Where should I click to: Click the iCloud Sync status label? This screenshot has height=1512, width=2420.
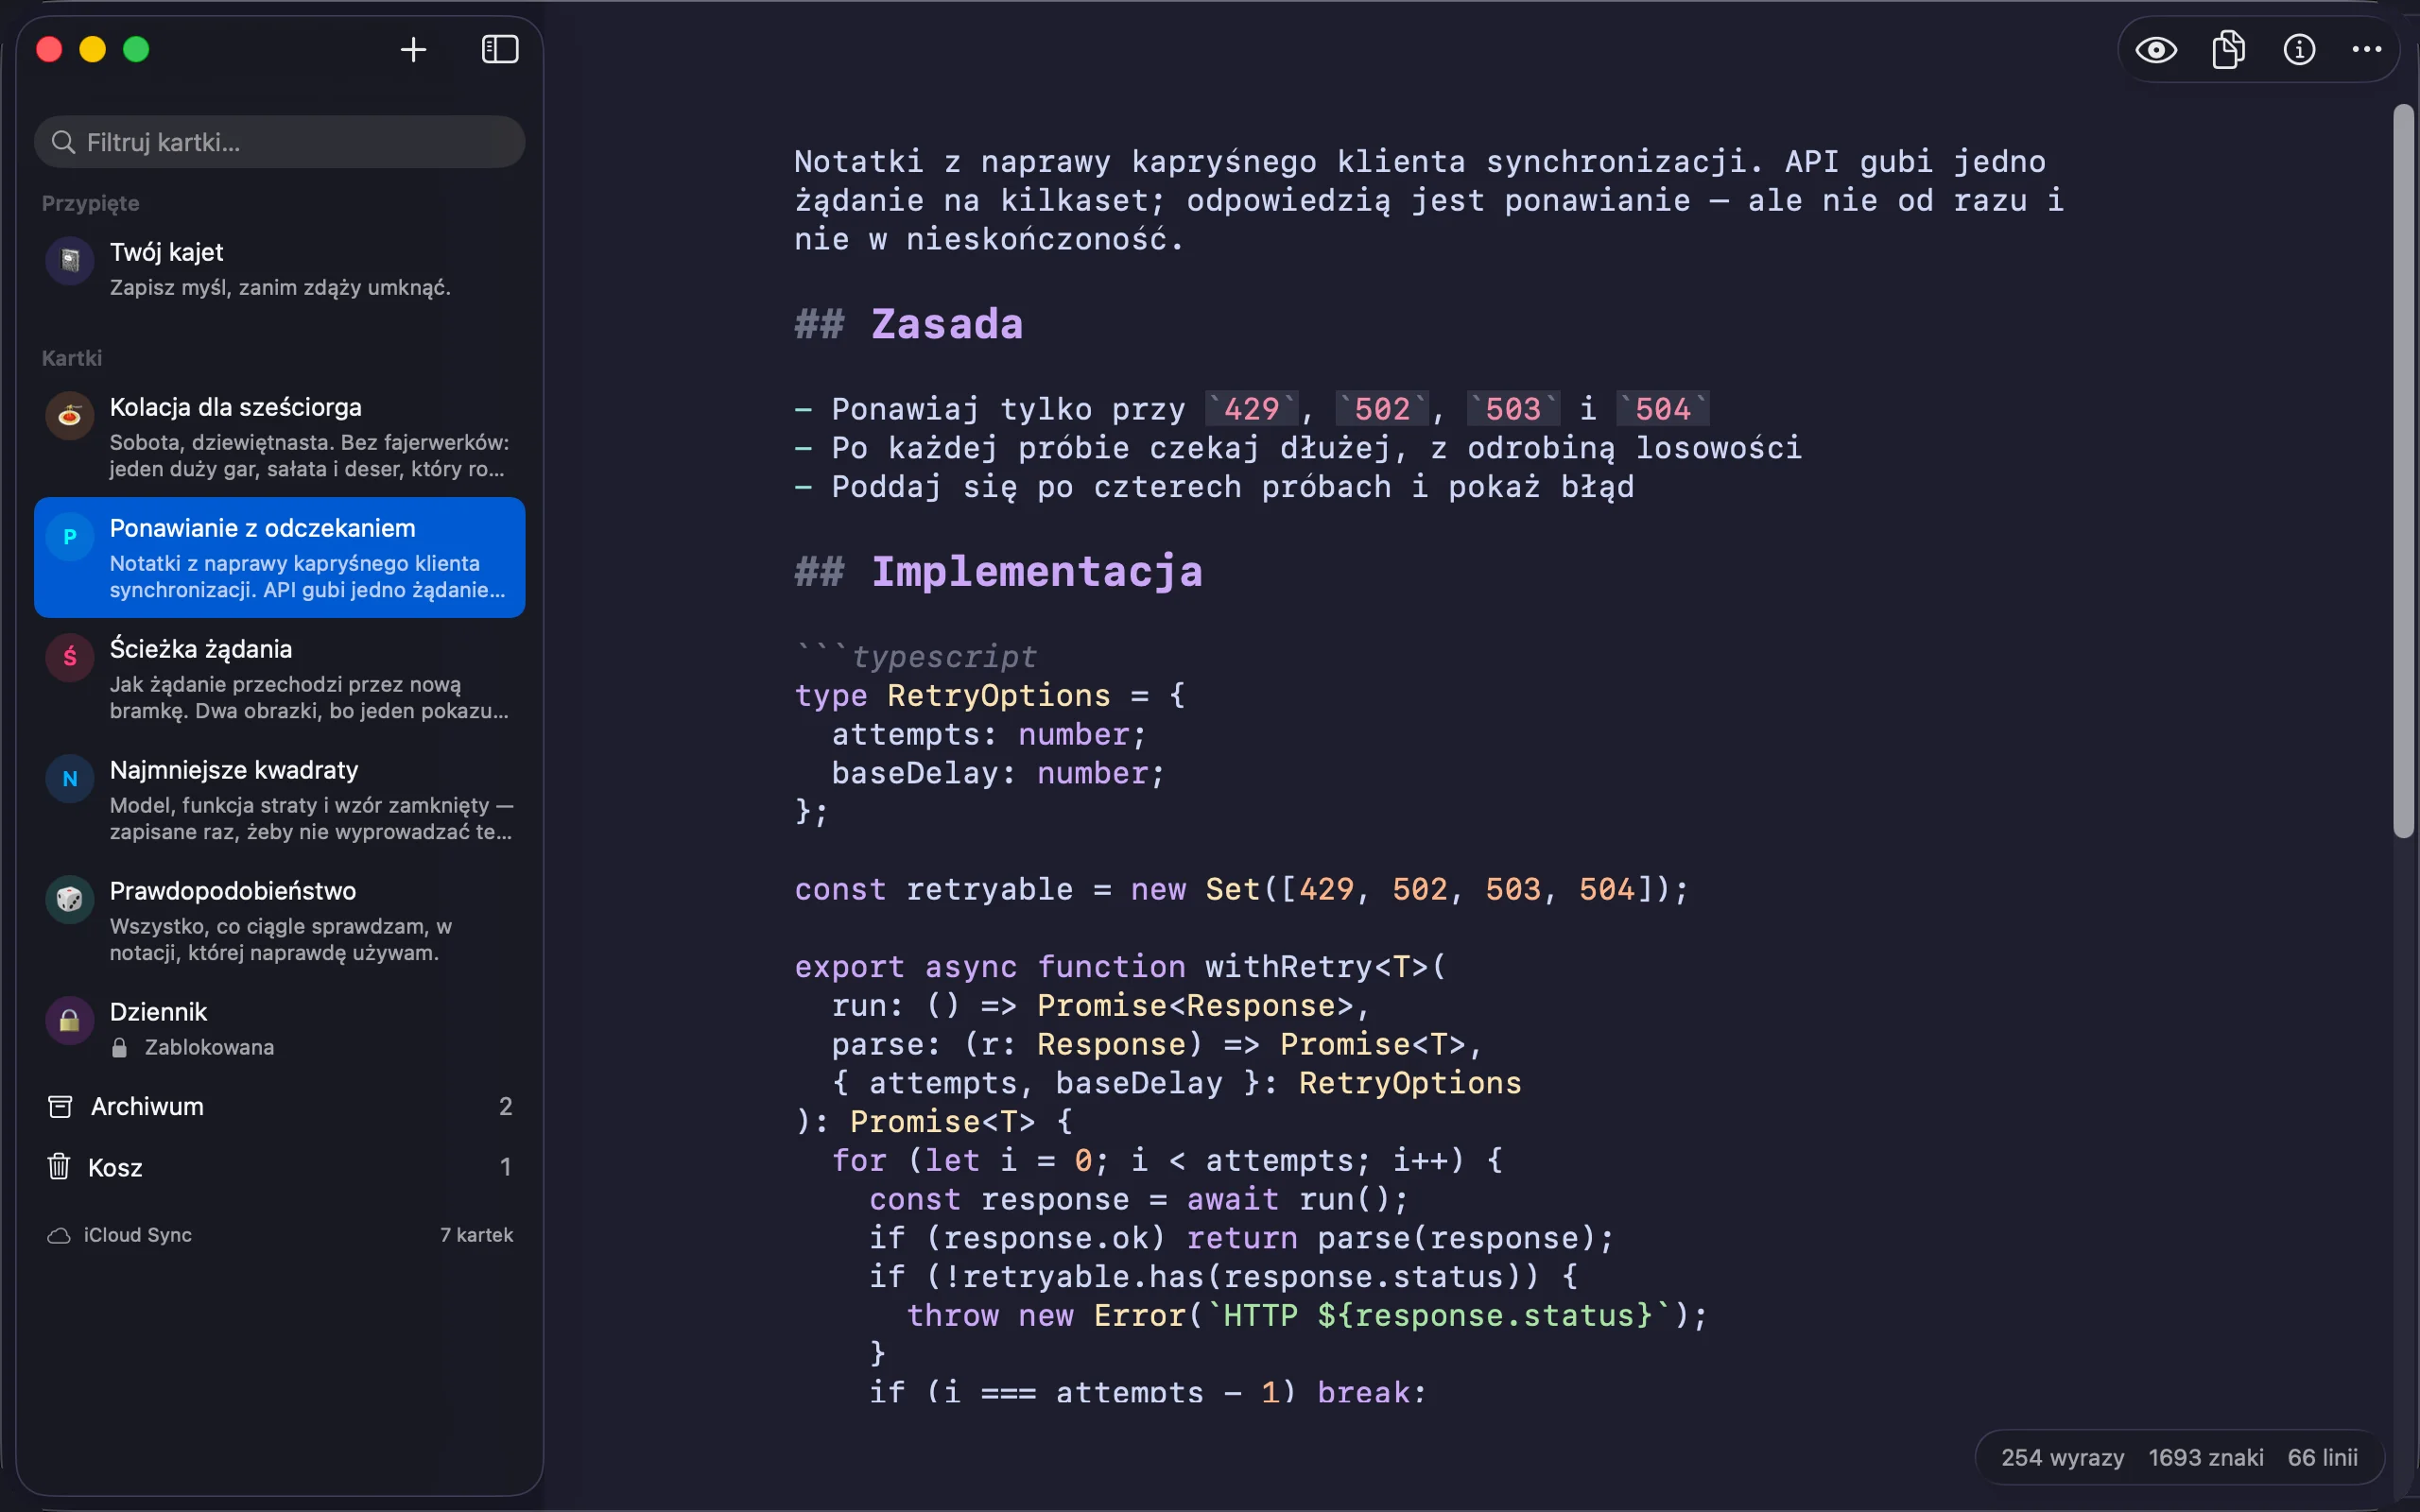pos(138,1235)
